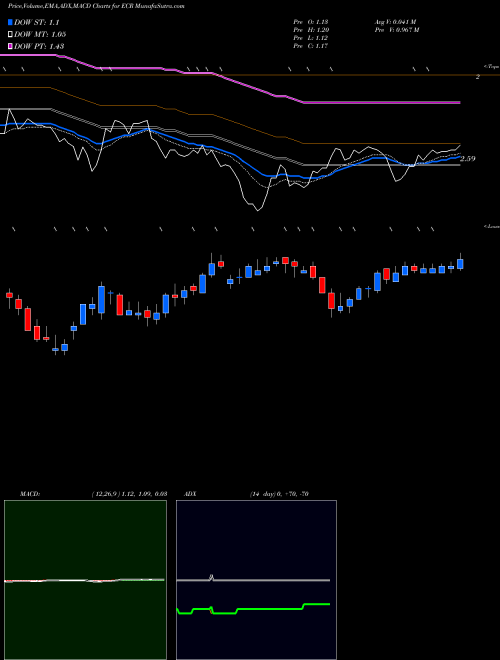Click the blue DOW ST legend swatch
The image size is (500, 660).
(x=10, y=22)
